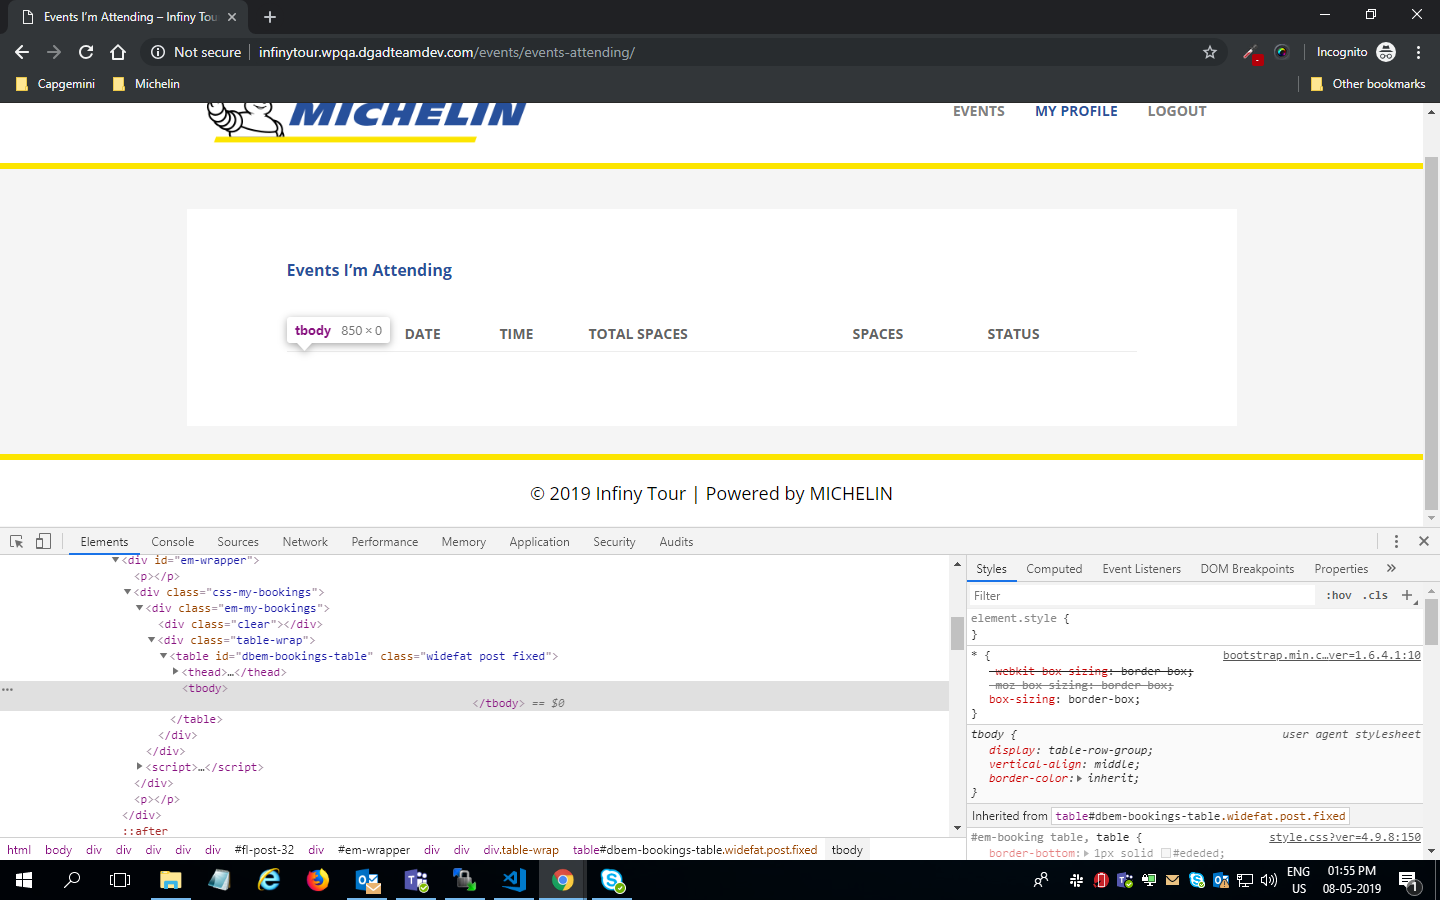Open Visual Studio Code from the taskbar
The height and width of the screenshot is (900, 1440).
click(514, 880)
